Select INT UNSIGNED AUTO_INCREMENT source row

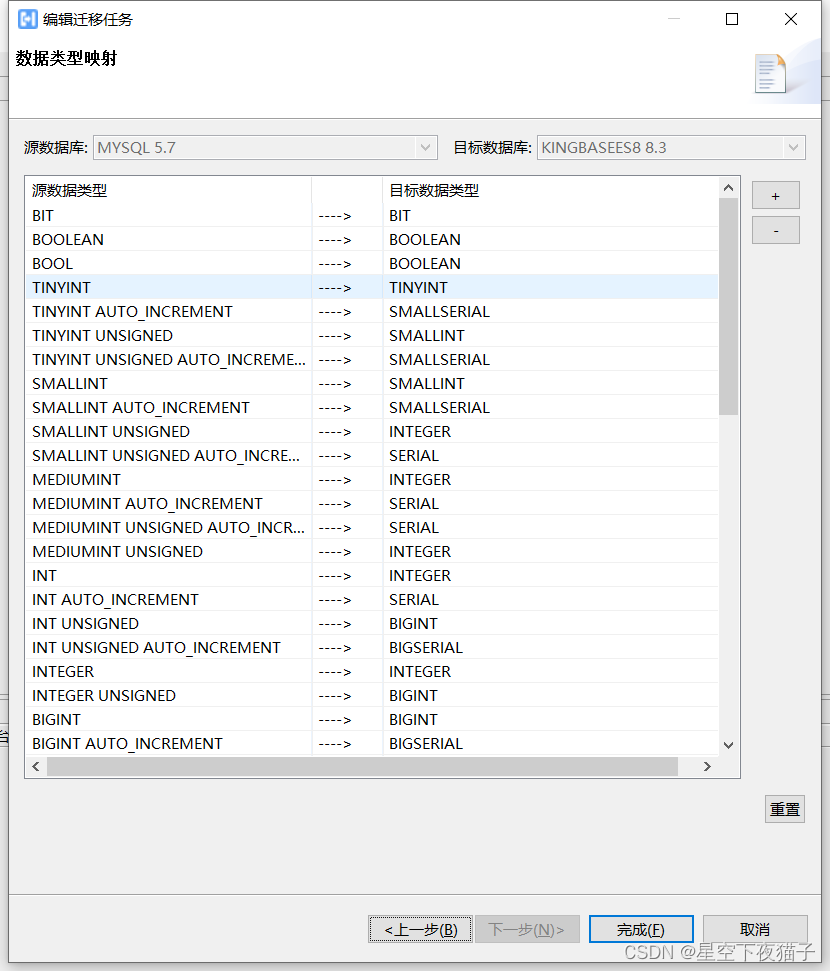pyautogui.click(x=168, y=648)
